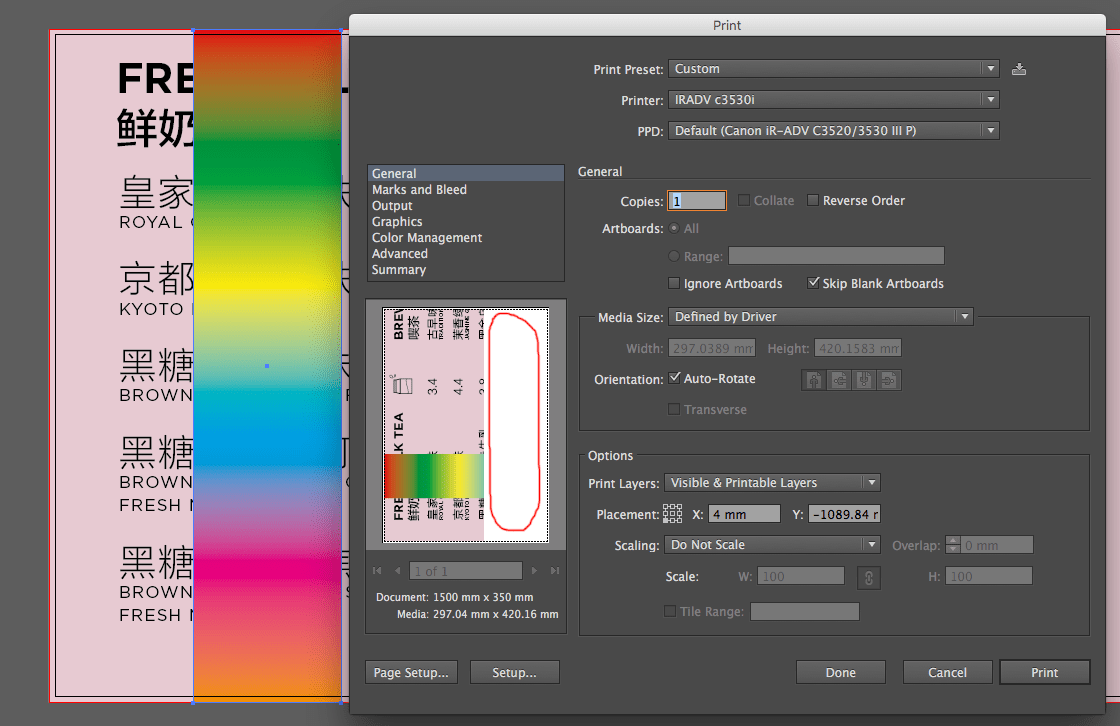This screenshot has height=726, width=1120.
Task: Go to next page in preview
Action: (x=534, y=570)
